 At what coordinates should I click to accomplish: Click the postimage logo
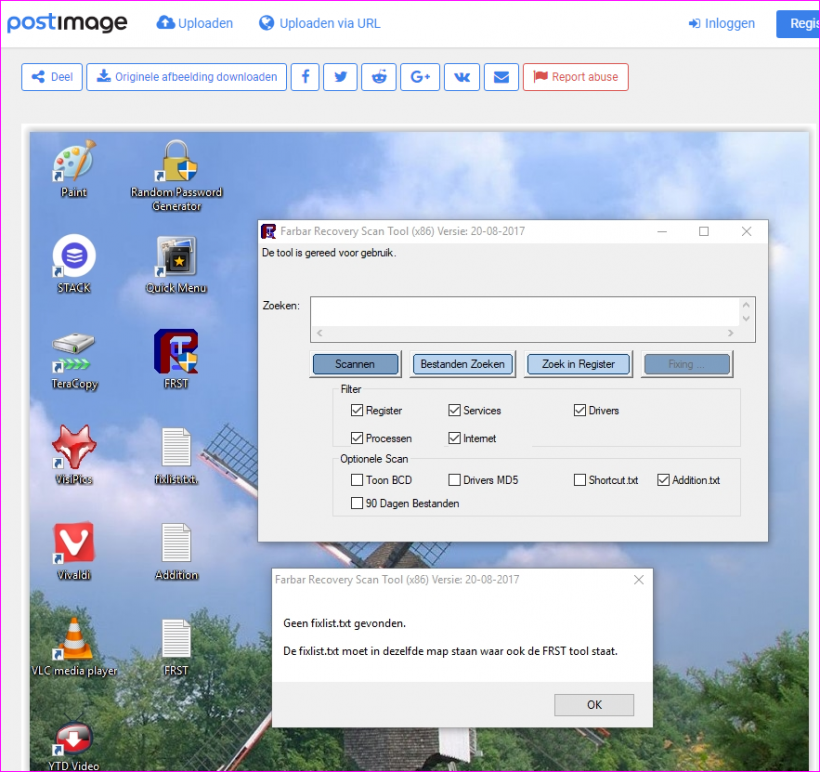click(x=67, y=22)
